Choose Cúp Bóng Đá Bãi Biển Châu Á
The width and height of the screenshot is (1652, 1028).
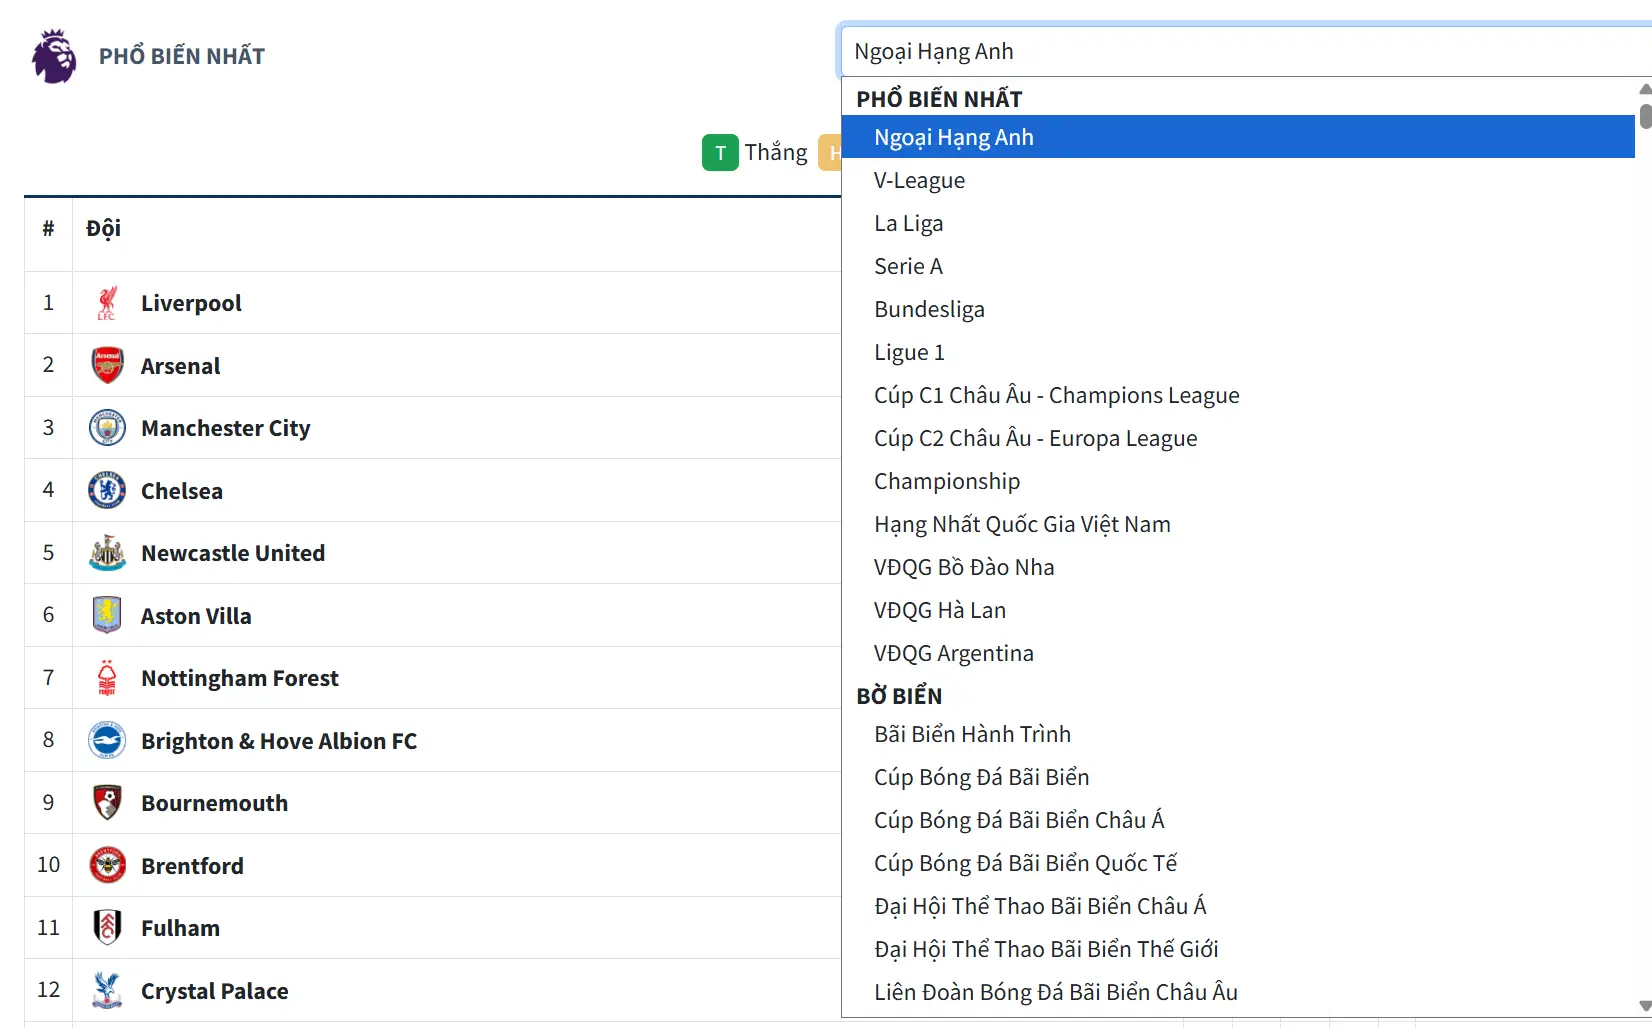1019,821
